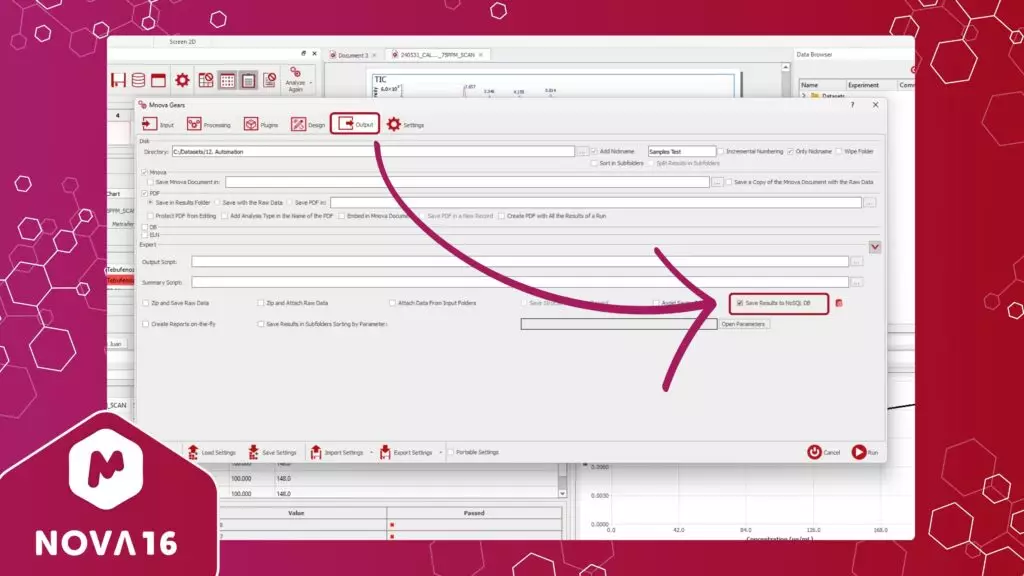Click the Directory path input field
This screenshot has width=1024, height=576.
pyautogui.click(x=372, y=151)
